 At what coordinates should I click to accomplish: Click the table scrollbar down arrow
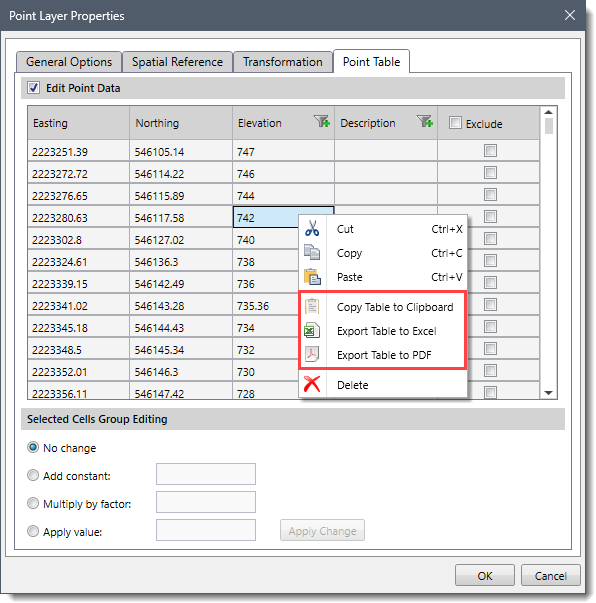click(549, 393)
